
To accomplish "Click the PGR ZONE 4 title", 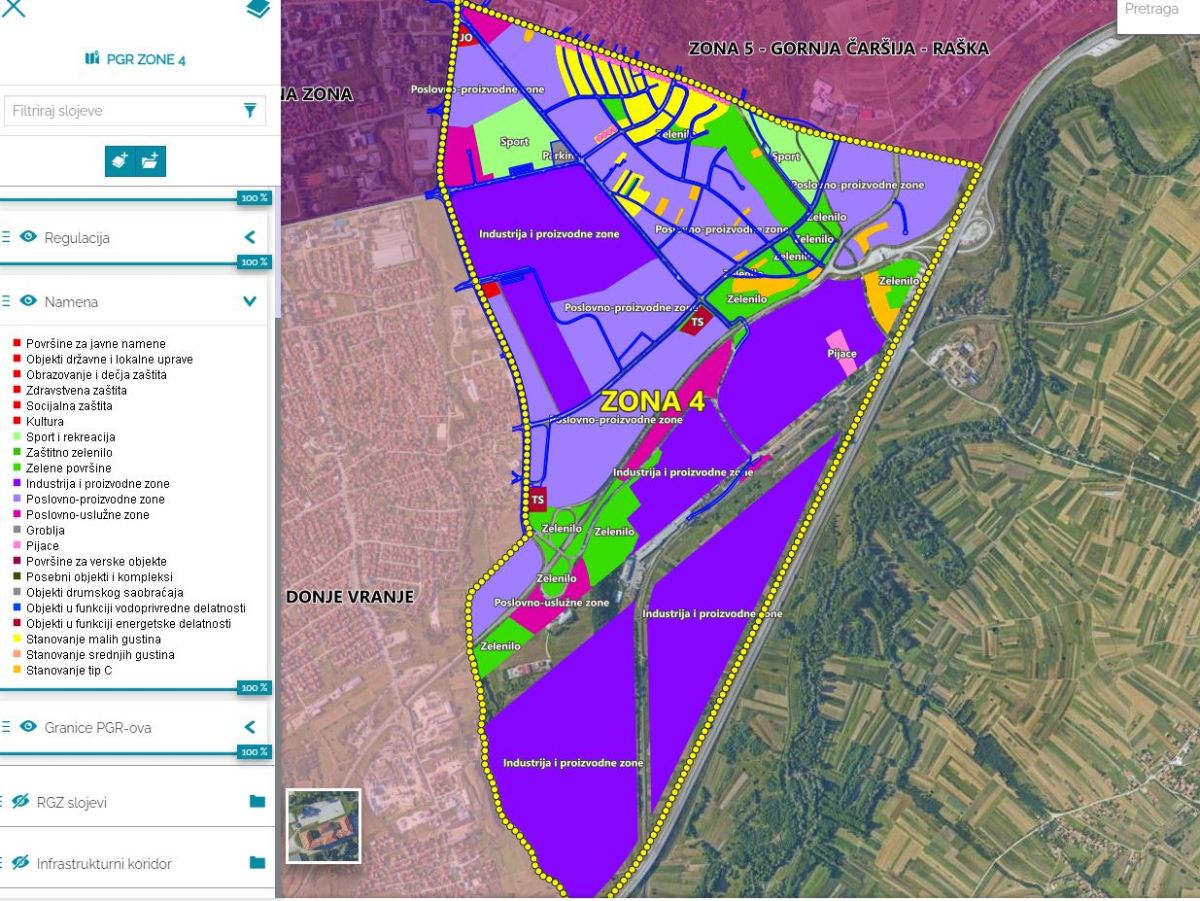I will [146, 60].
